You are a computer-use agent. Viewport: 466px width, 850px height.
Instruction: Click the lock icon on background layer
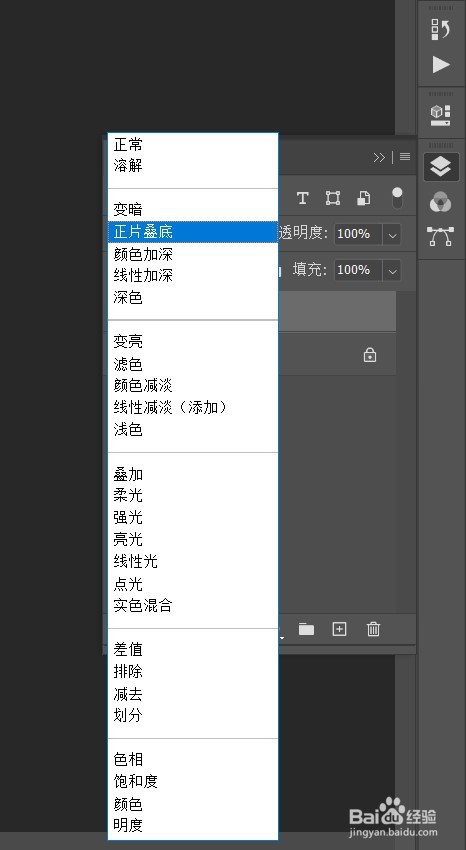[x=370, y=355]
